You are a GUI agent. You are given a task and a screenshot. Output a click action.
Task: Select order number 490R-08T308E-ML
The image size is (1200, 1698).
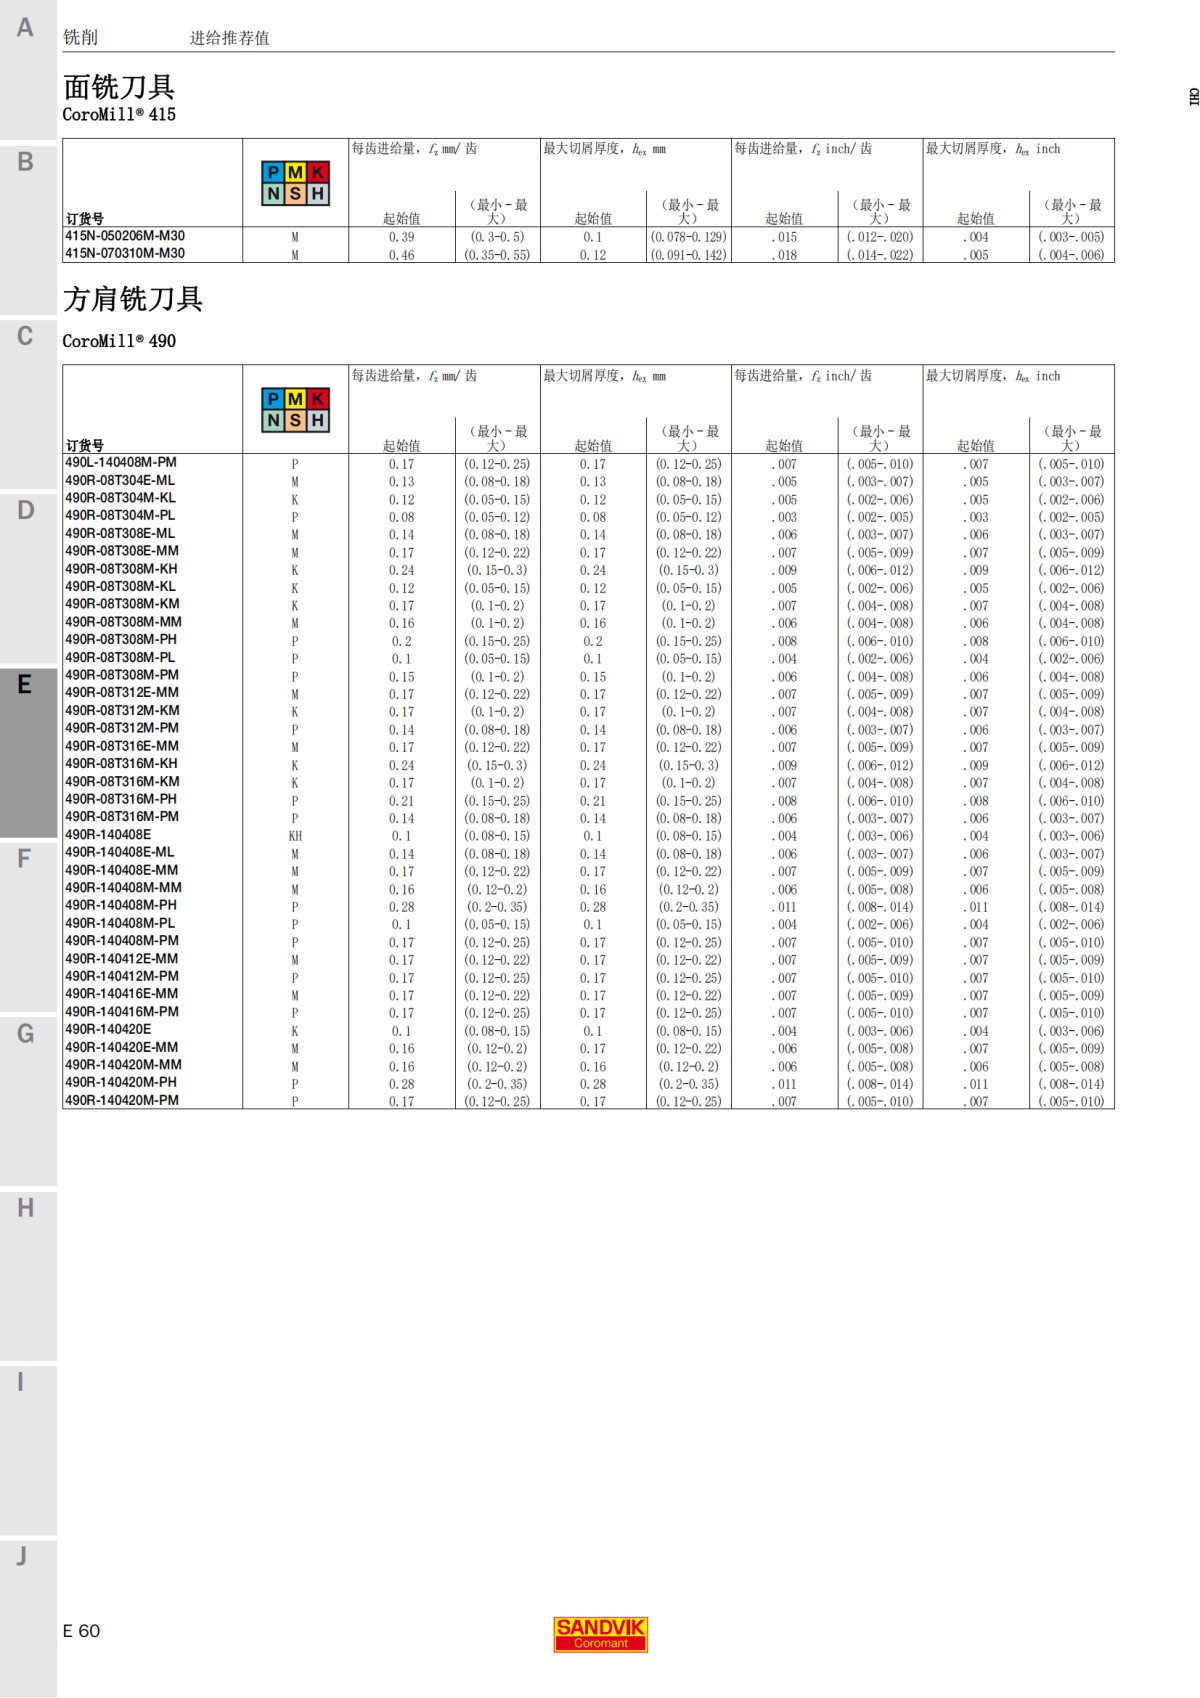pyautogui.click(x=120, y=534)
